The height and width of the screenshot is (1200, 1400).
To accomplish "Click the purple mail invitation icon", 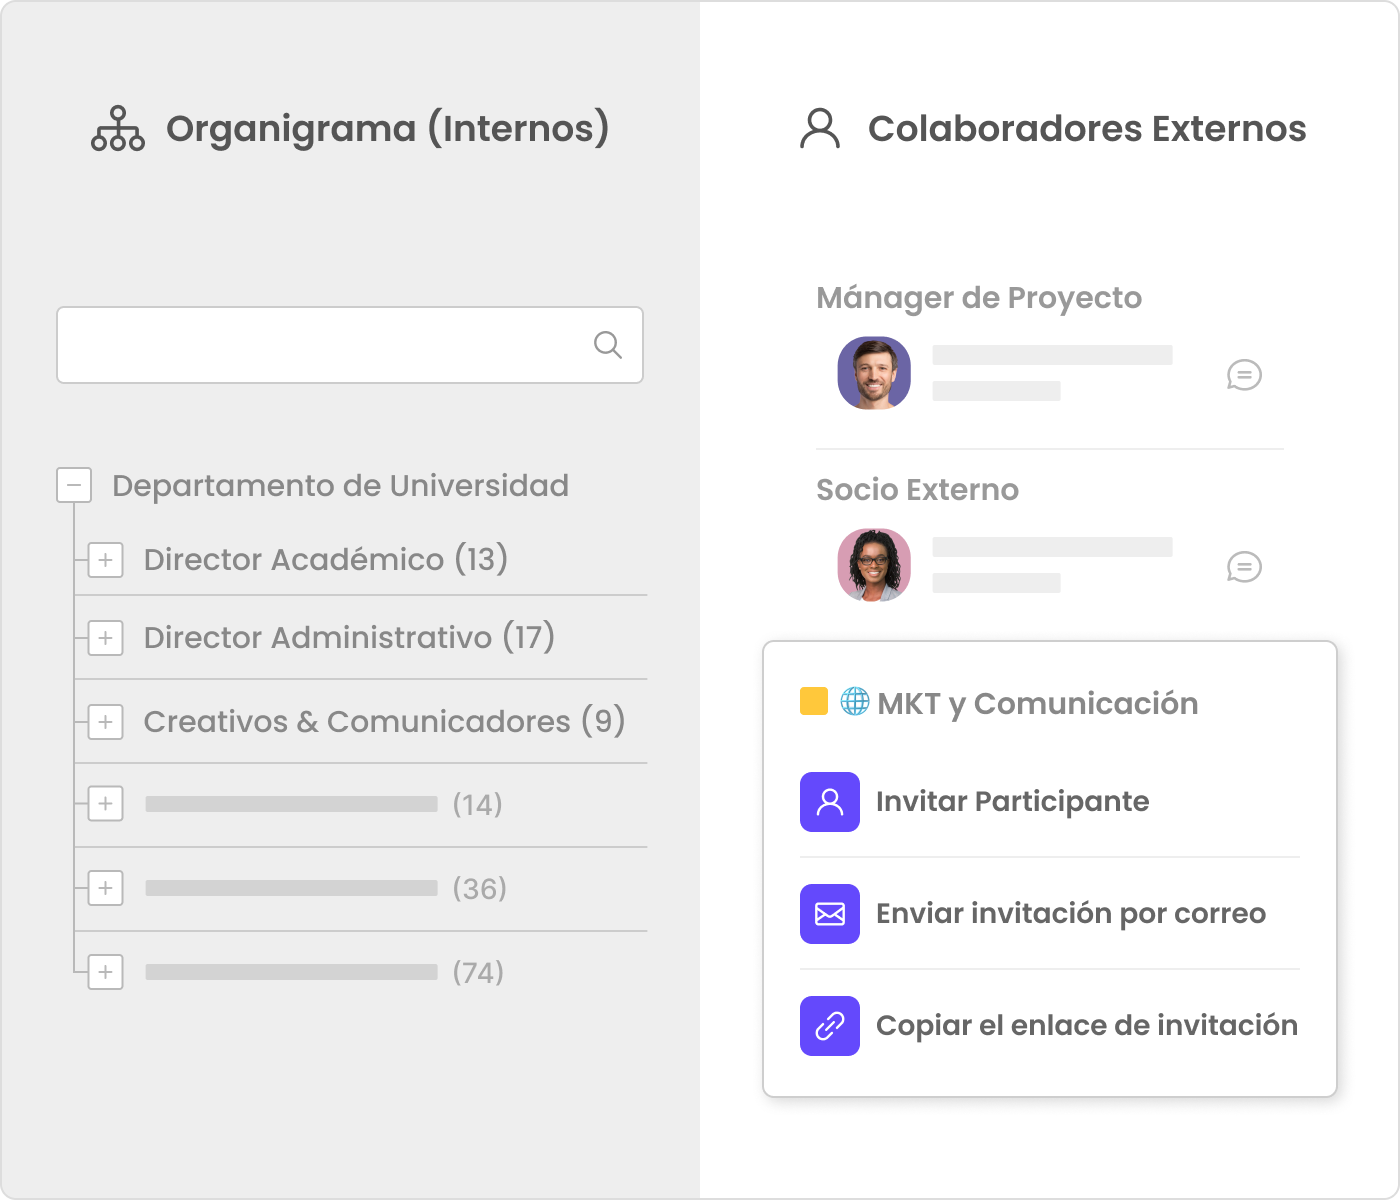I will pos(829,914).
